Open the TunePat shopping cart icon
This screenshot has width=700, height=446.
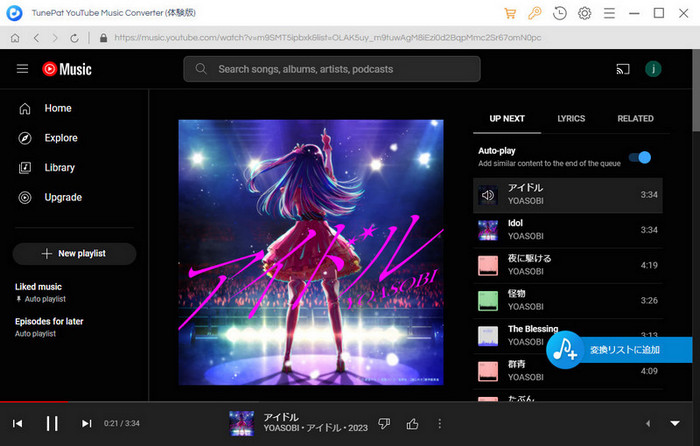510,13
